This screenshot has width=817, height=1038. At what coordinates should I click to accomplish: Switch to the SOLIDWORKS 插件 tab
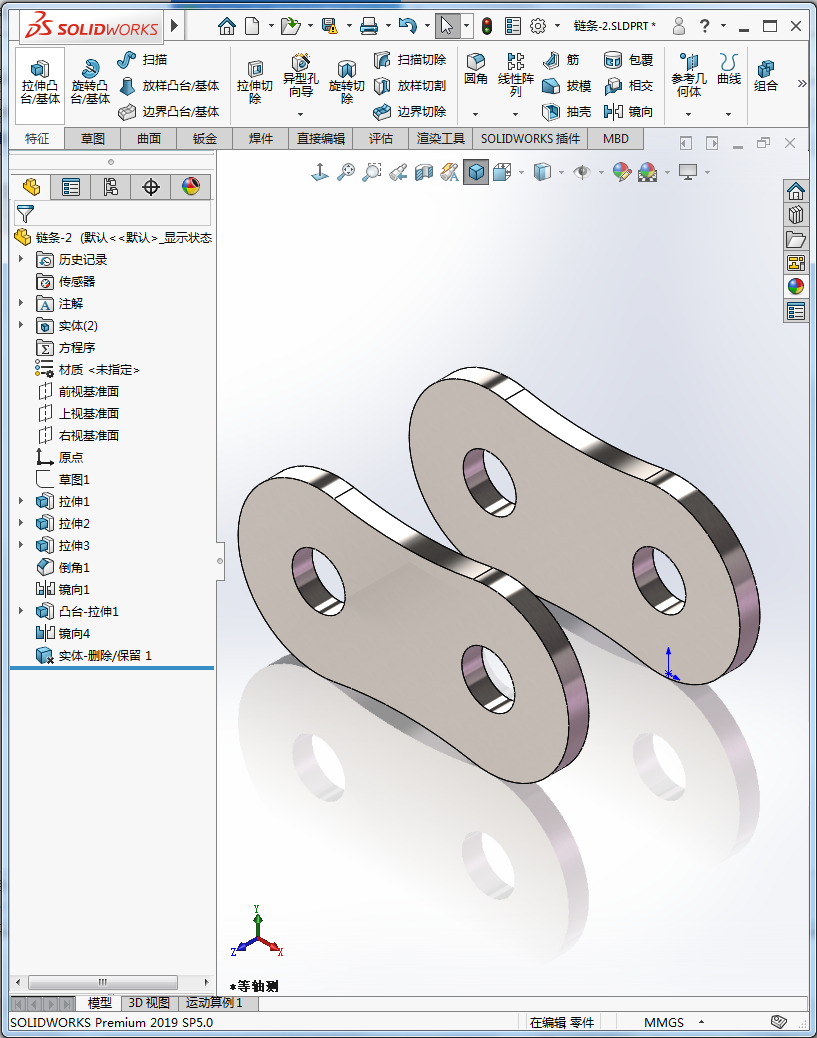tap(530, 138)
